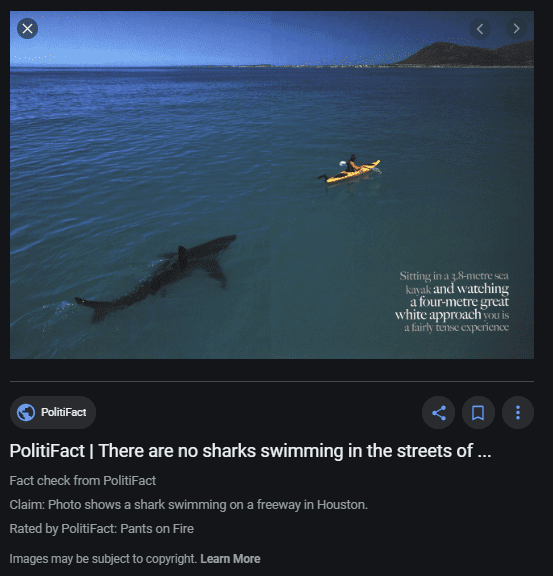Share this PolitiFact image result

439,413
